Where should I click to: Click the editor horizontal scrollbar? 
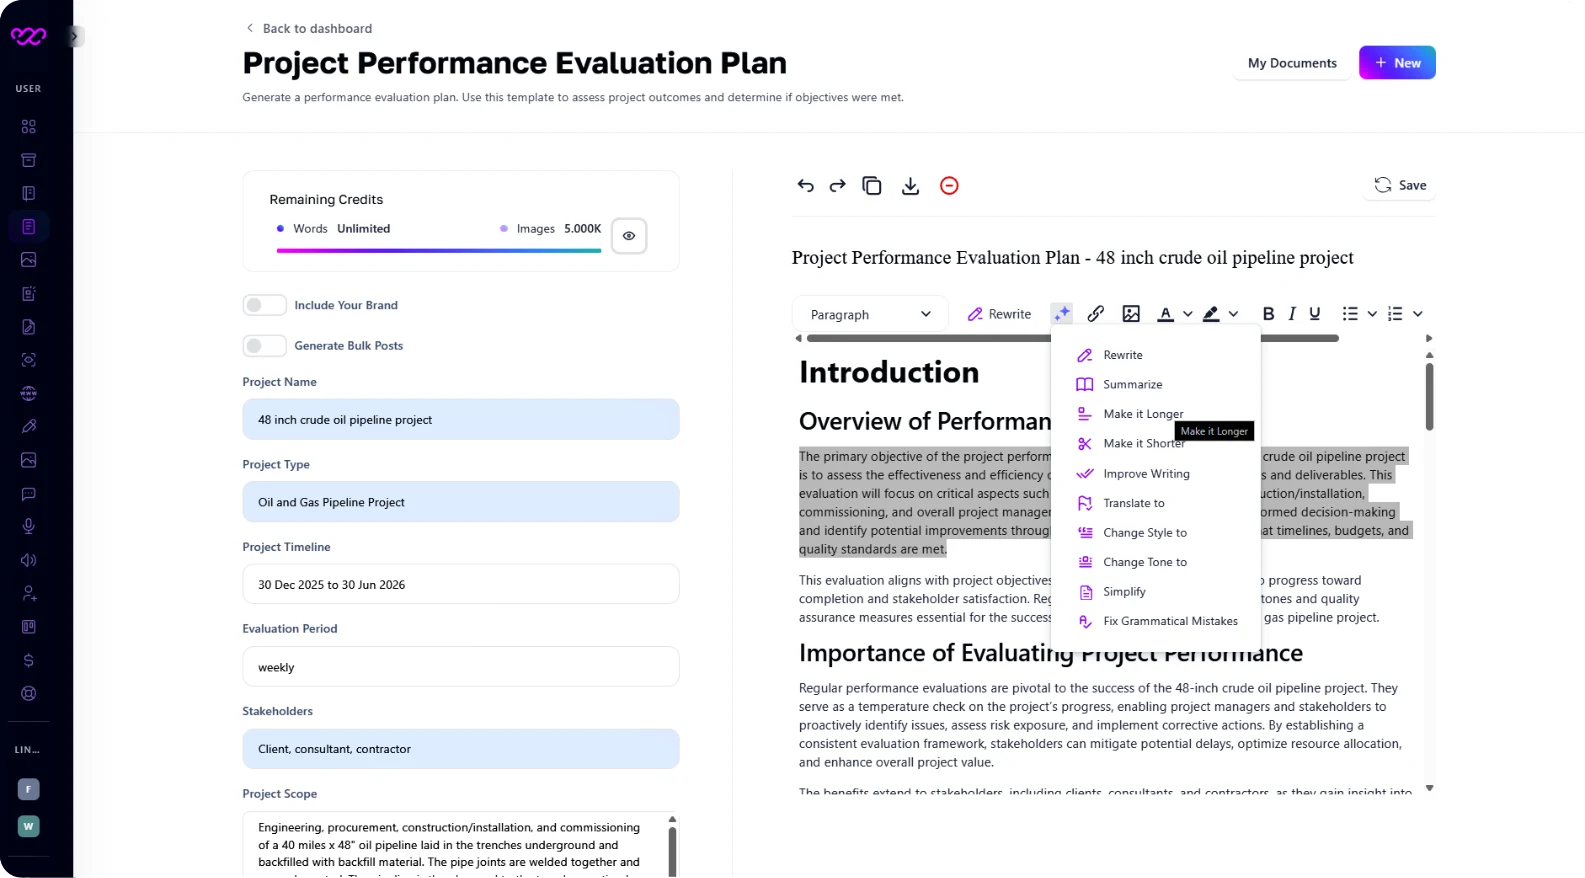click(x=1072, y=338)
